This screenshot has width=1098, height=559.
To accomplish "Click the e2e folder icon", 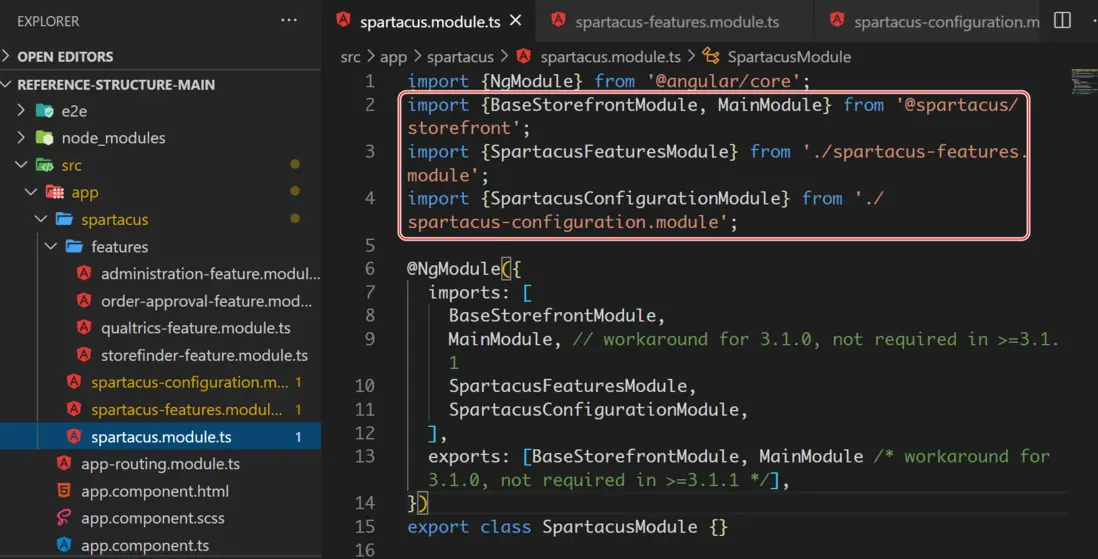I will 45,111.
